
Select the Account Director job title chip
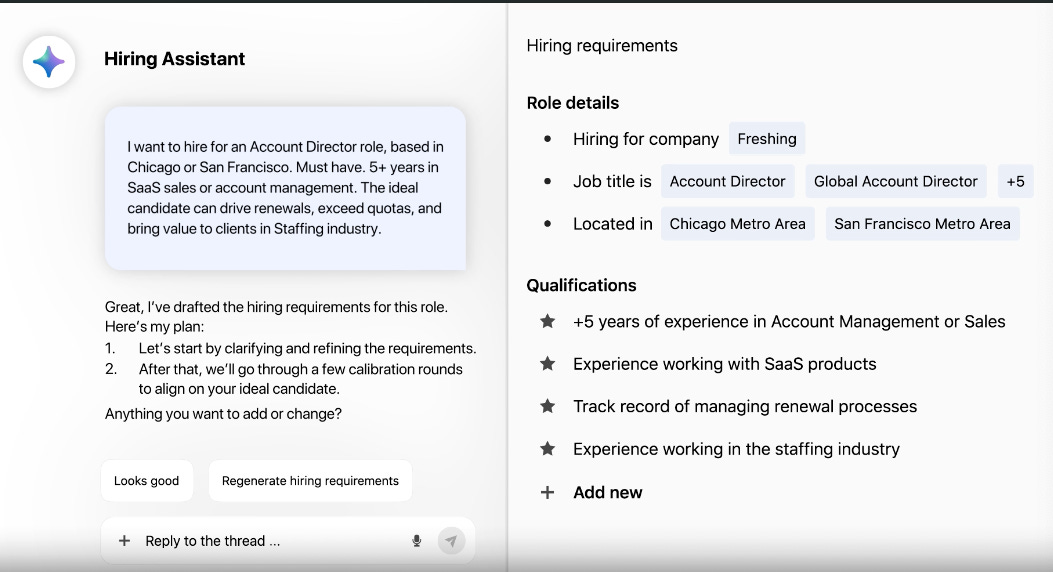click(727, 181)
